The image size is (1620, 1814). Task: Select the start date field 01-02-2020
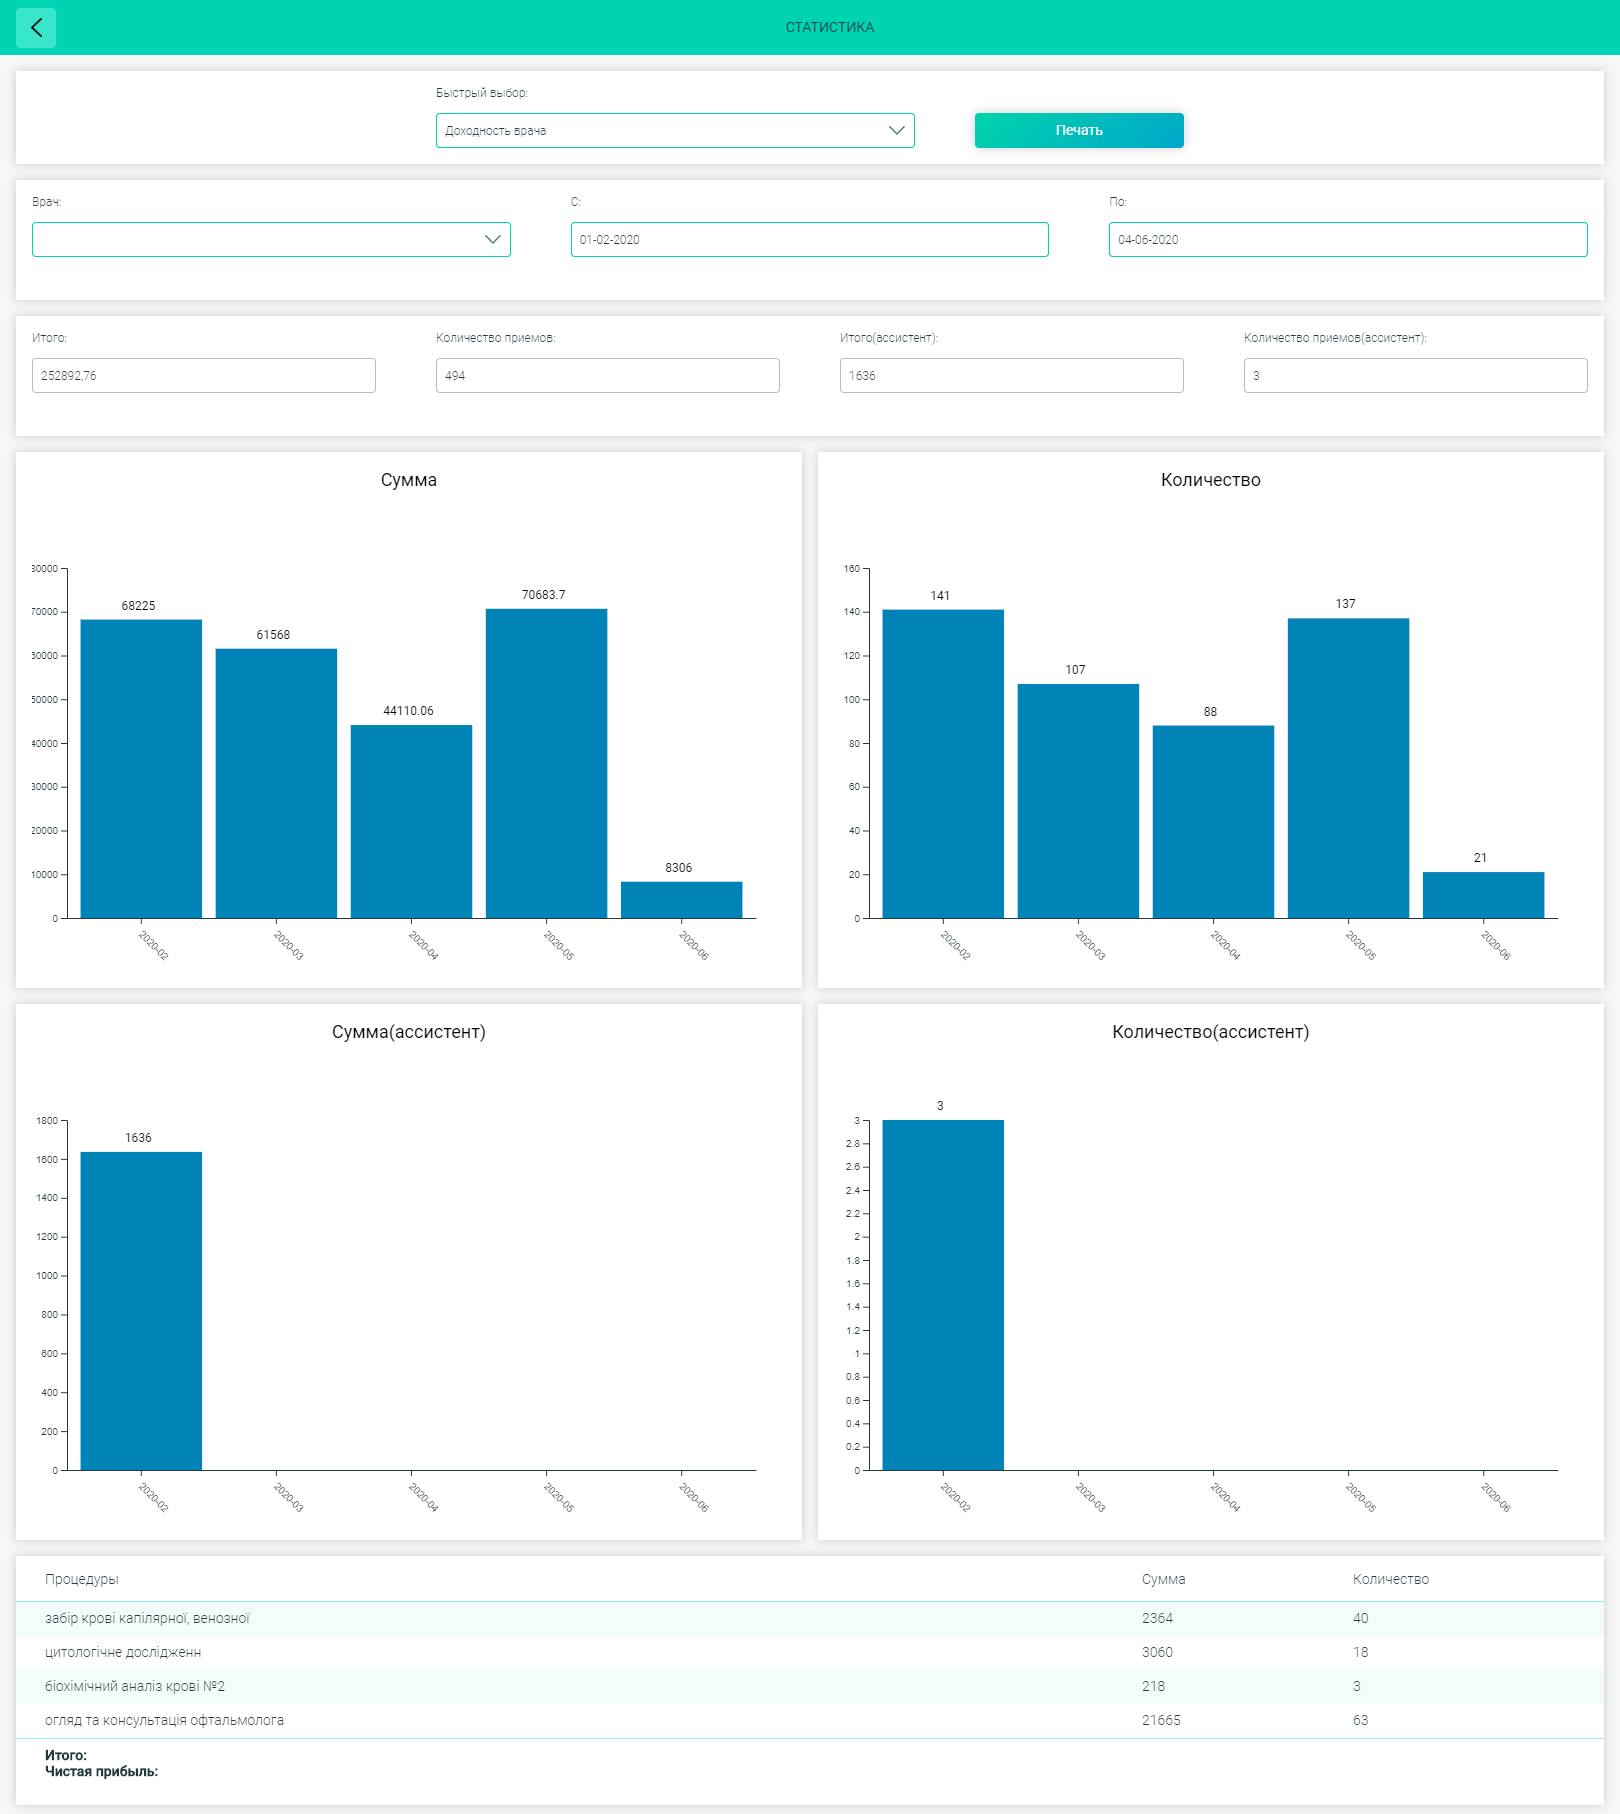(809, 239)
